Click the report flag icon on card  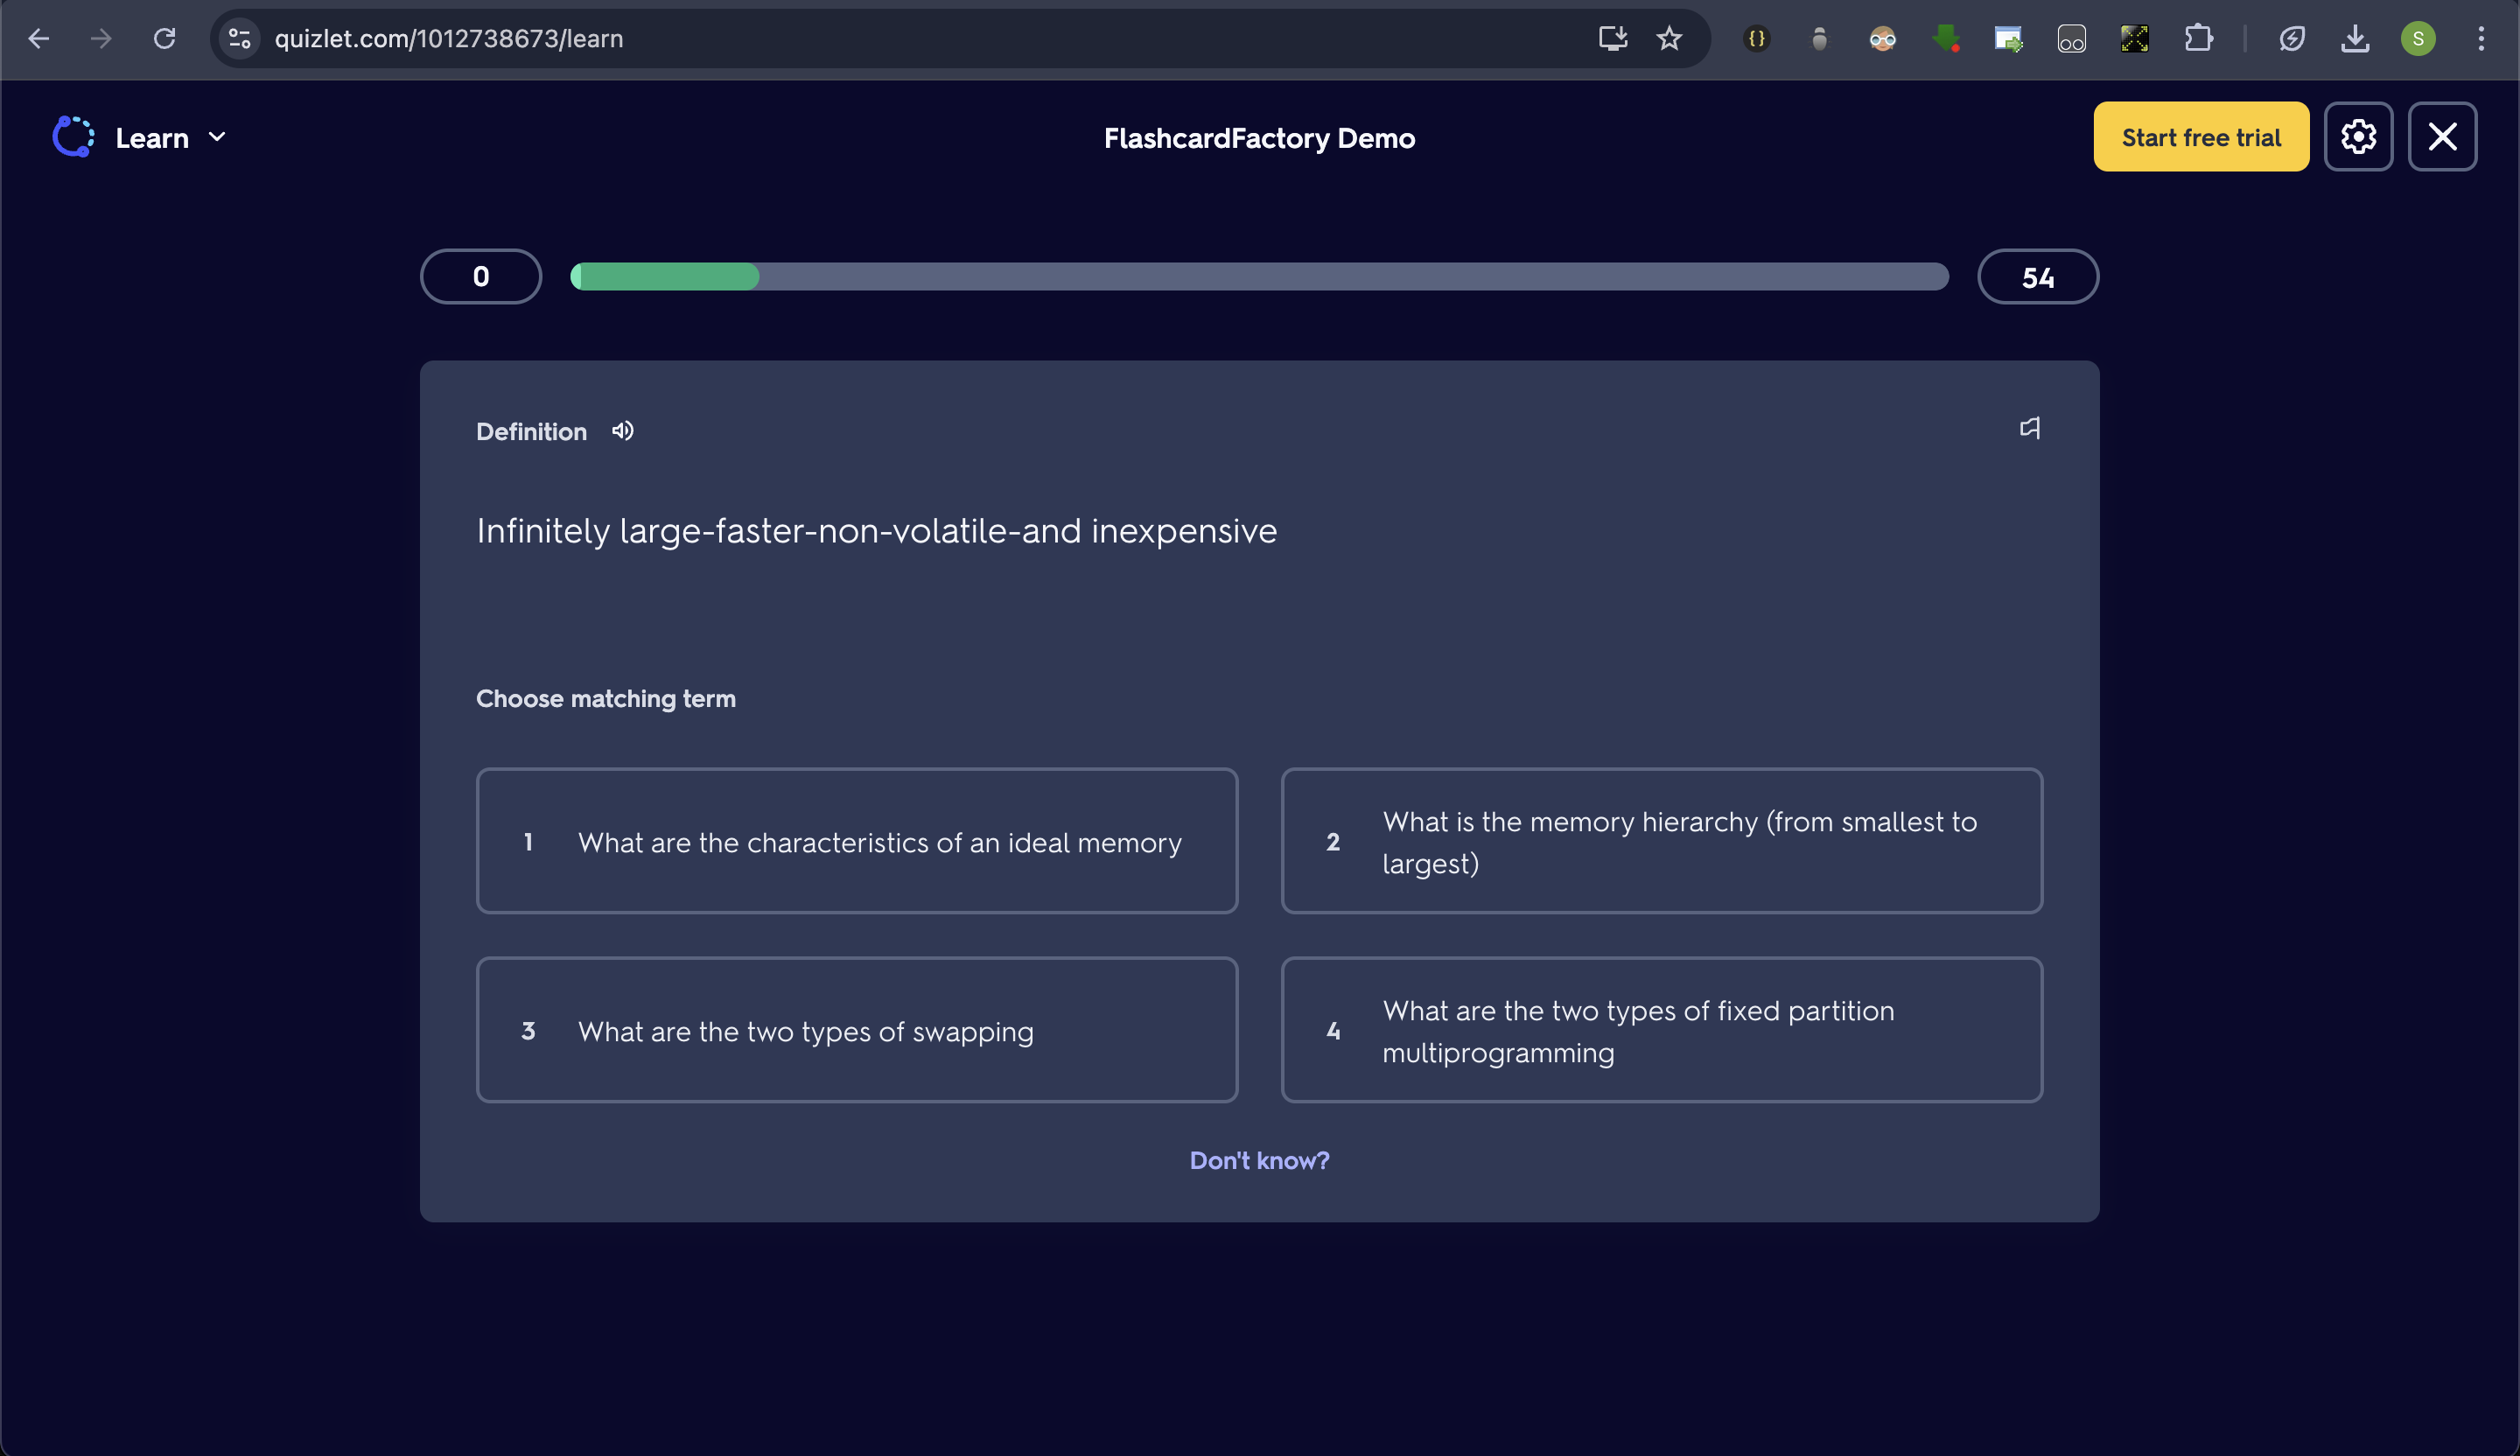pyautogui.click(x=2029, y=429)
